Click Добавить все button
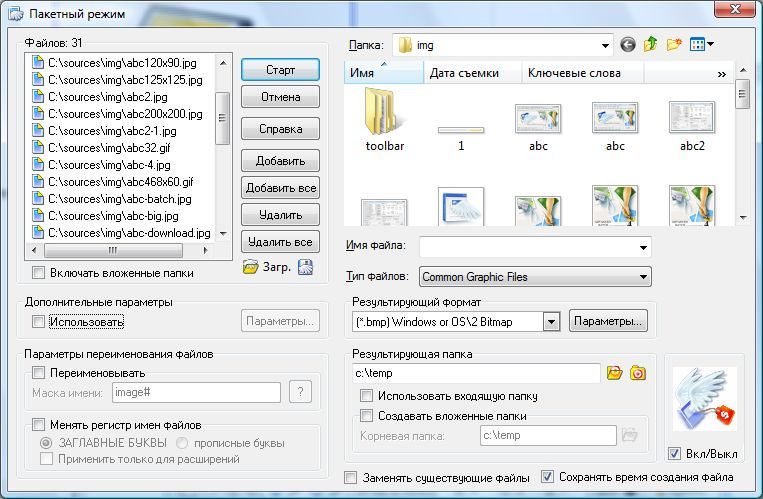Screen dimensions: 763x499 click(280, 188)
